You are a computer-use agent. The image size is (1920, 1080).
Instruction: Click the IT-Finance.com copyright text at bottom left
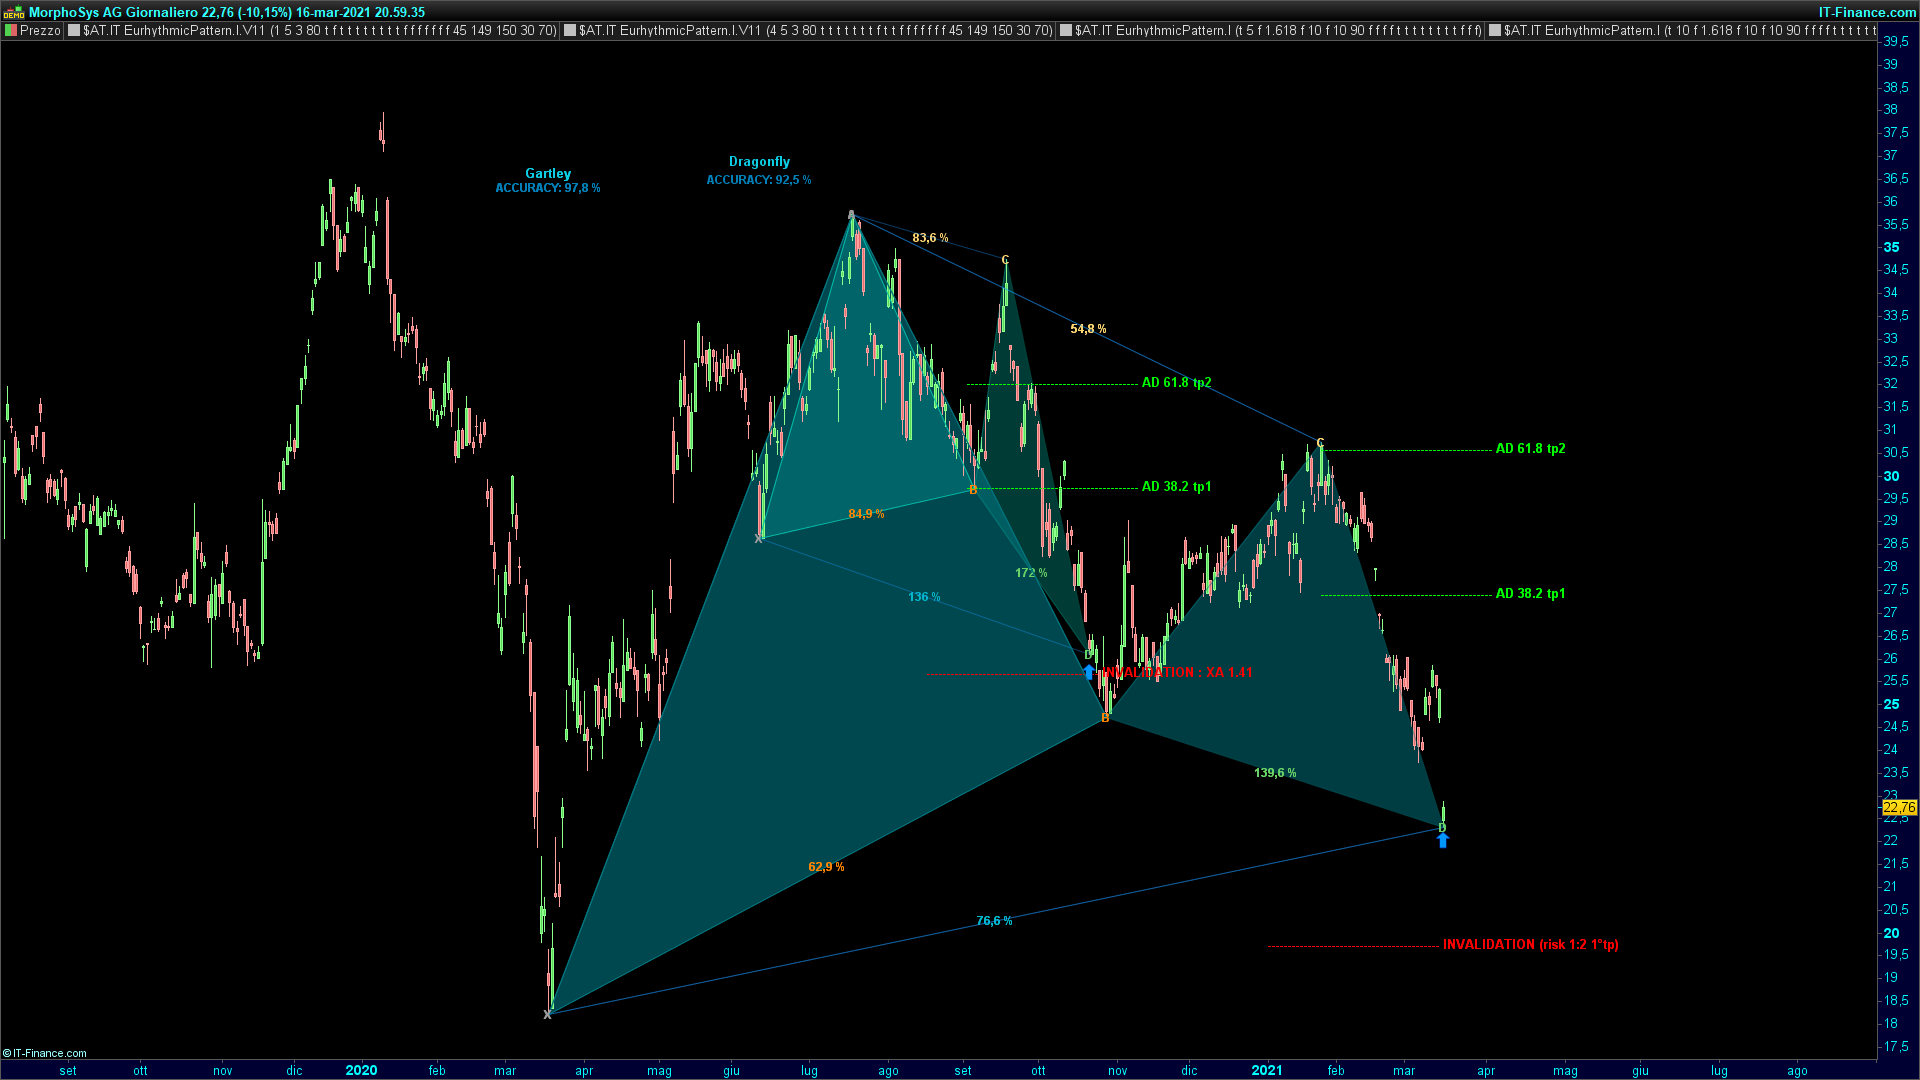(x=45, y=1053)
